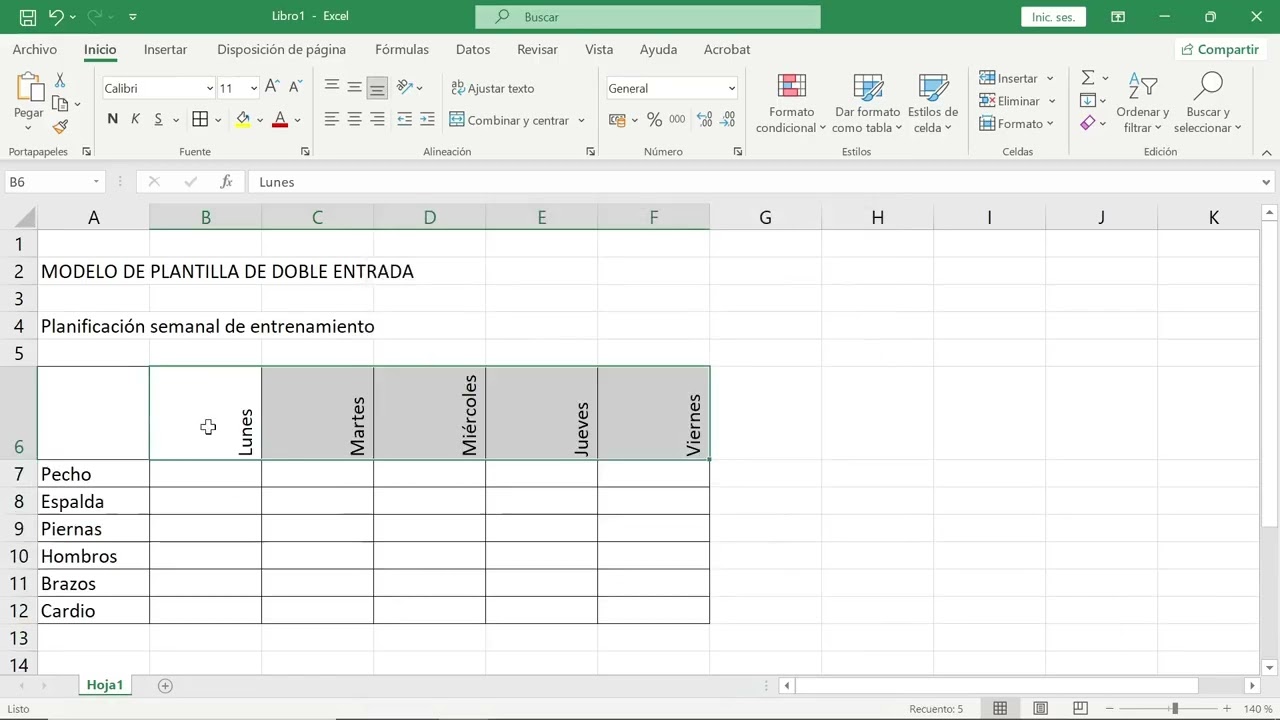Undo the last action

(56, 17)
